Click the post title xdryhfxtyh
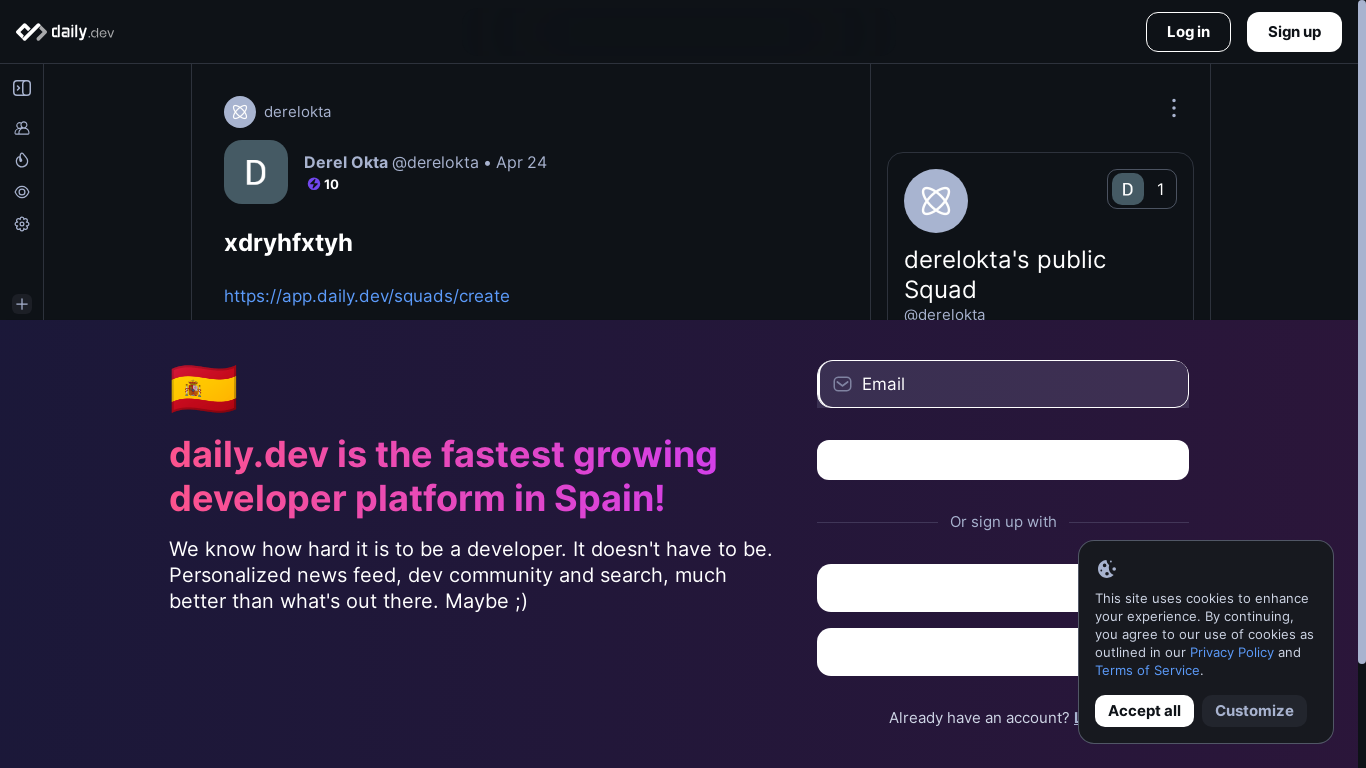The width and height of the screenshot is (1366, 768). pos(288,243)
